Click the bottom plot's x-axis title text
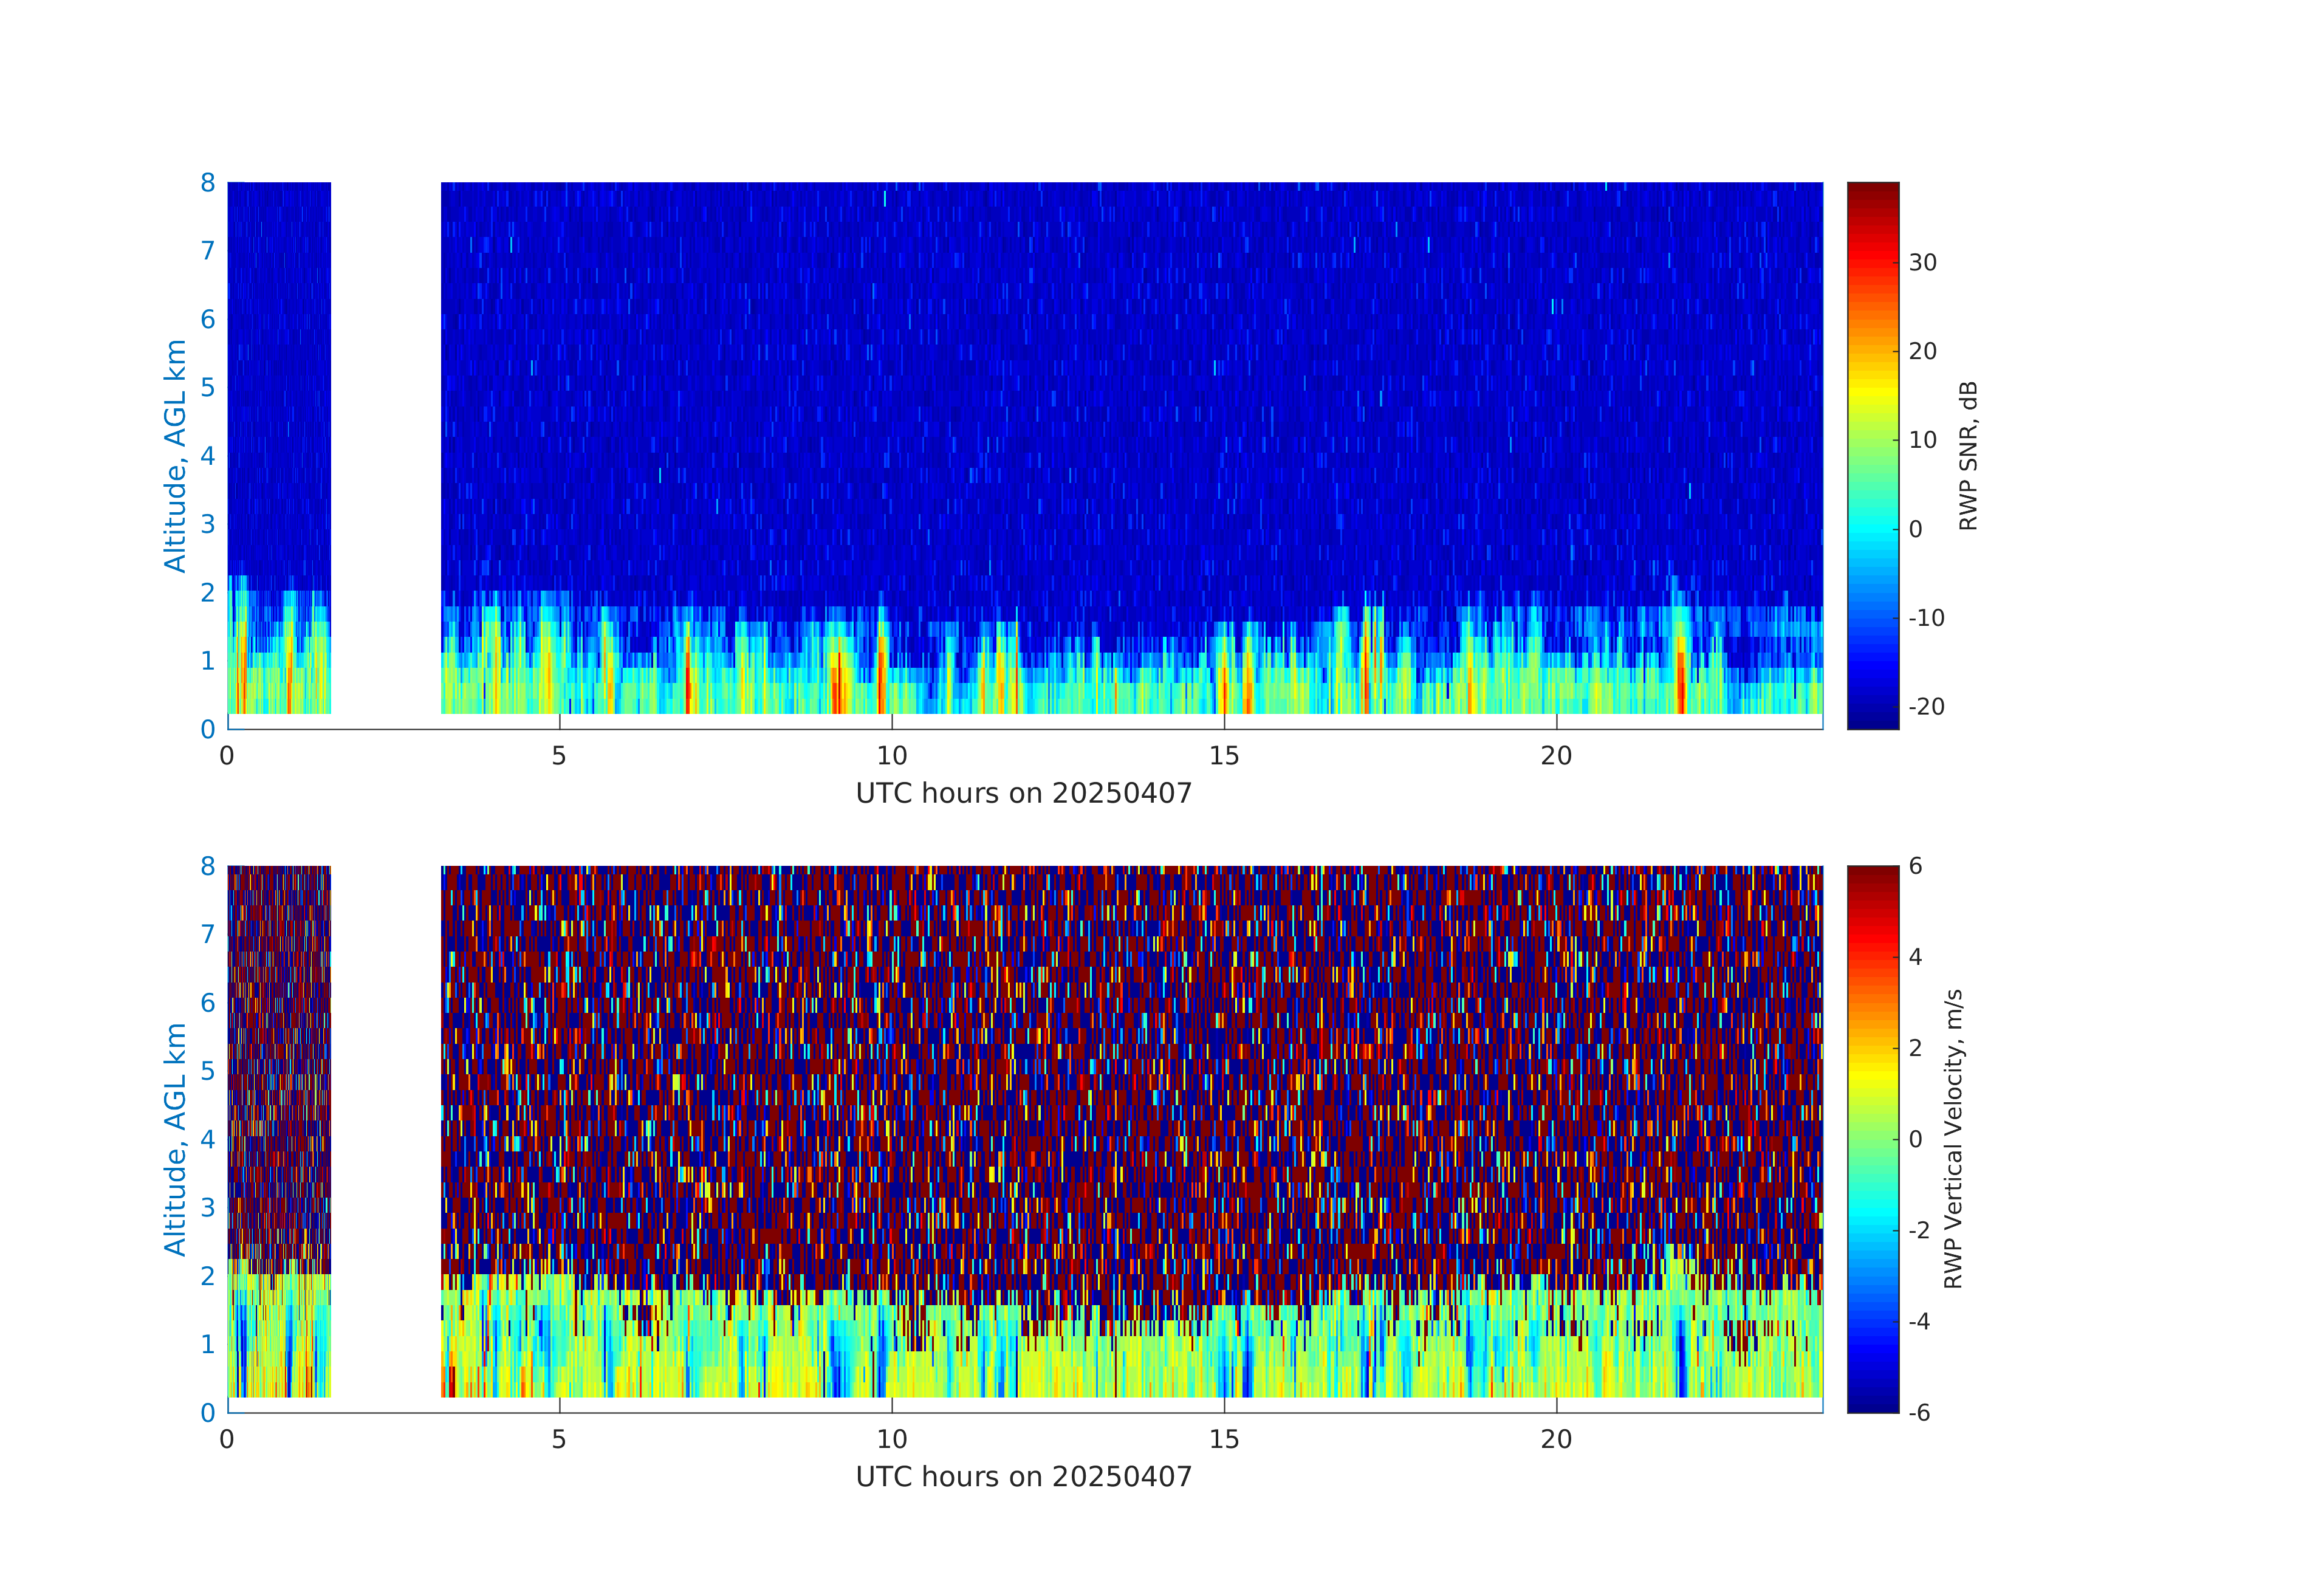2324x1595 pixels. 1023,1477
